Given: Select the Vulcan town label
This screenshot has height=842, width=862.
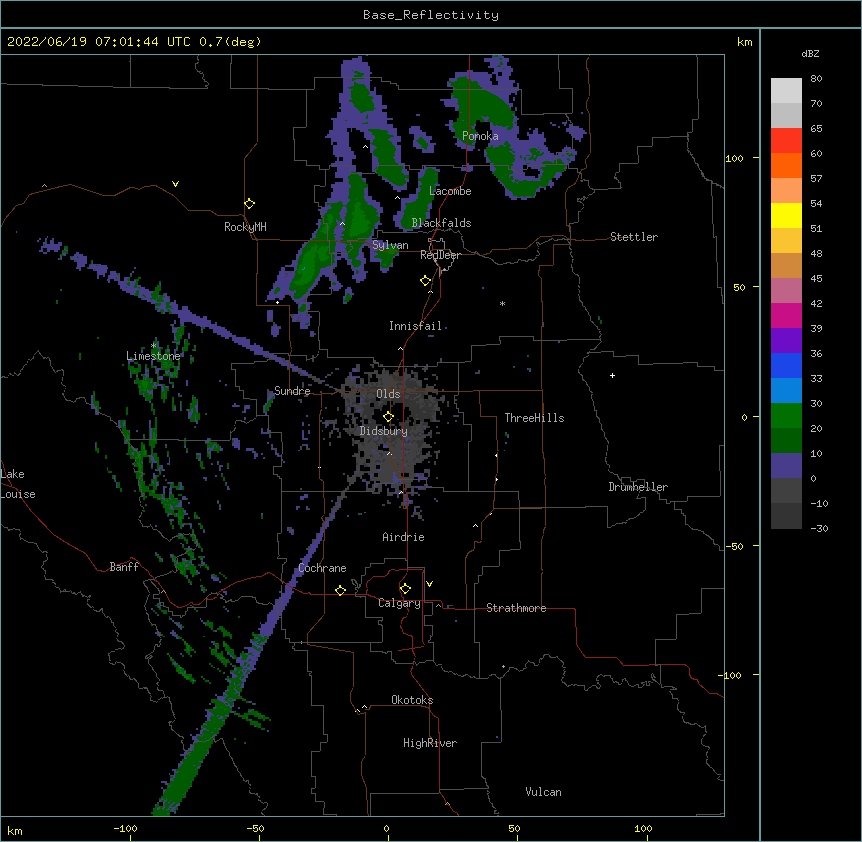Looking at the screenshot, I should pyautogui.click(x=543, y=792).
